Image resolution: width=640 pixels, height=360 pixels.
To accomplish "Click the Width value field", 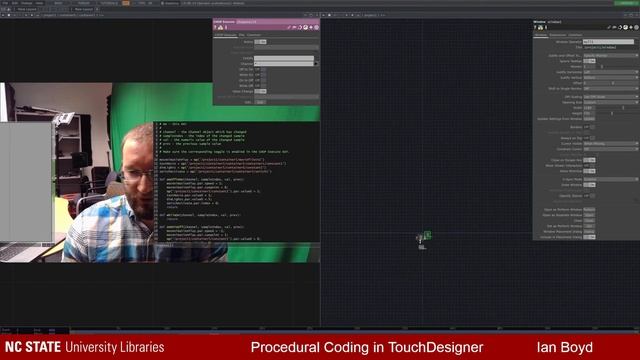I will (x=589, y=108).
